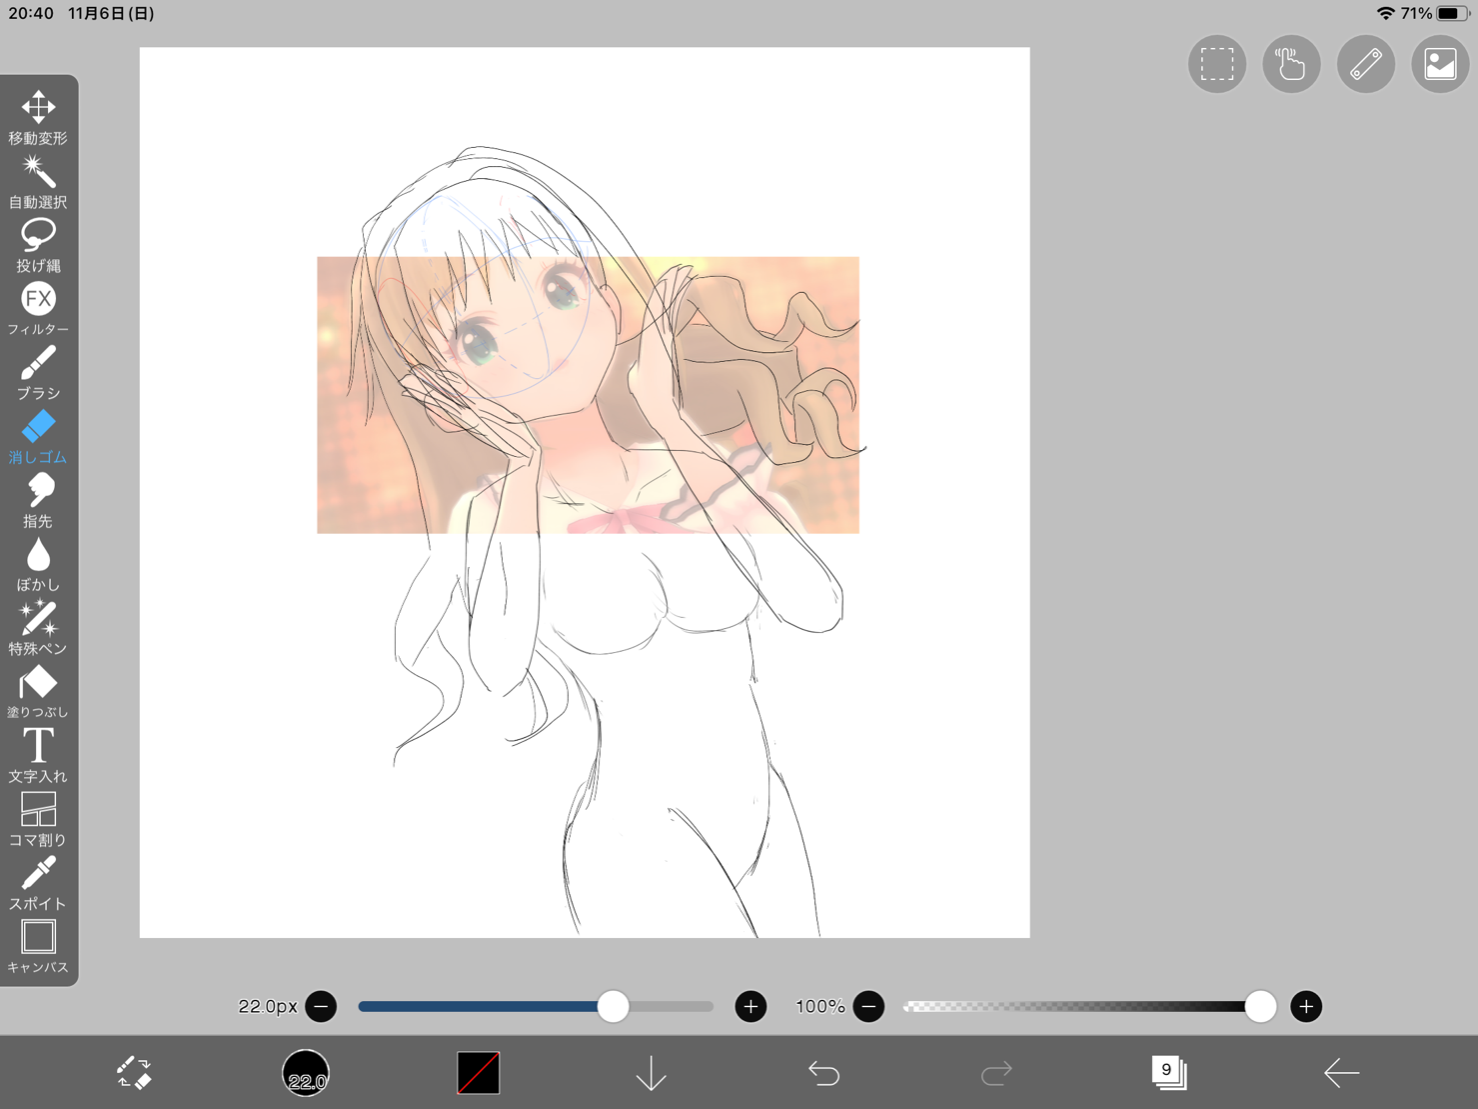Toggle the stabilizer hand icon
Screen dimensions: 1478x1109
(1291, 64)
